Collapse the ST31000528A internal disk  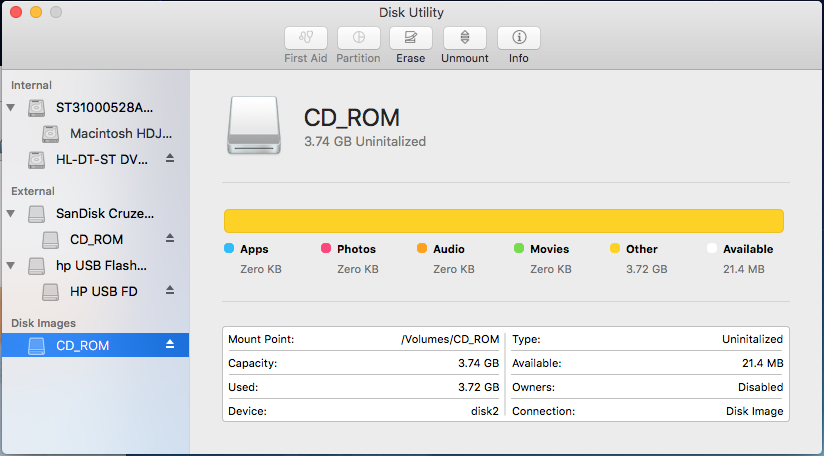click(x=12, y=107)
